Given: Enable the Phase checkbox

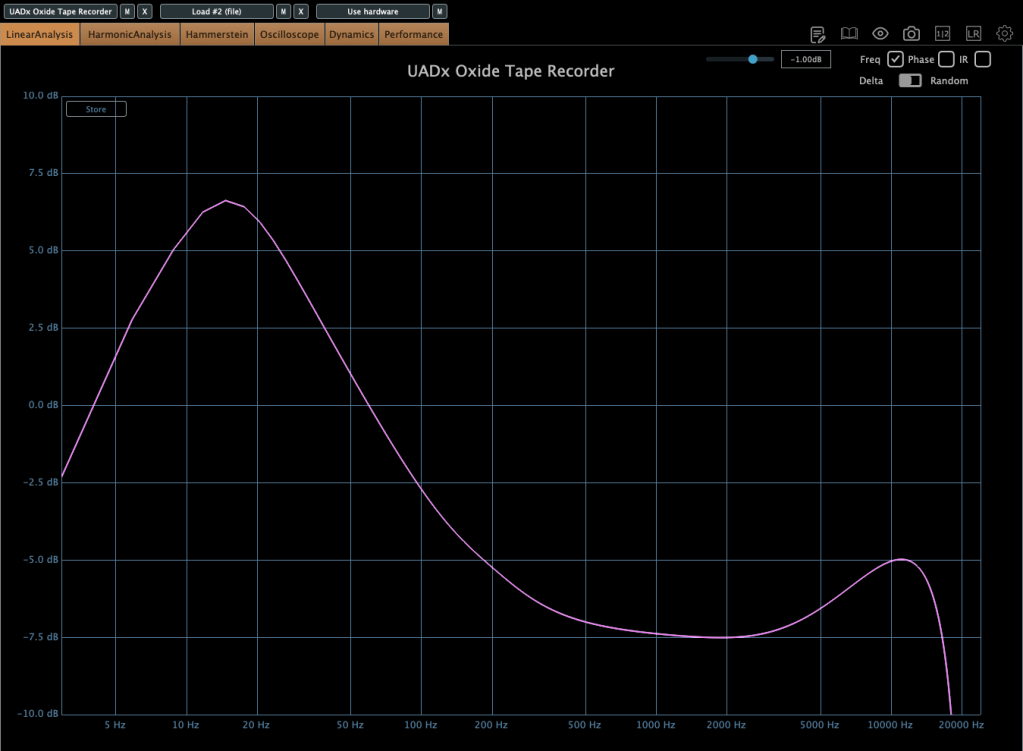Looking at the screenshot, I should [x=946, y=60].
